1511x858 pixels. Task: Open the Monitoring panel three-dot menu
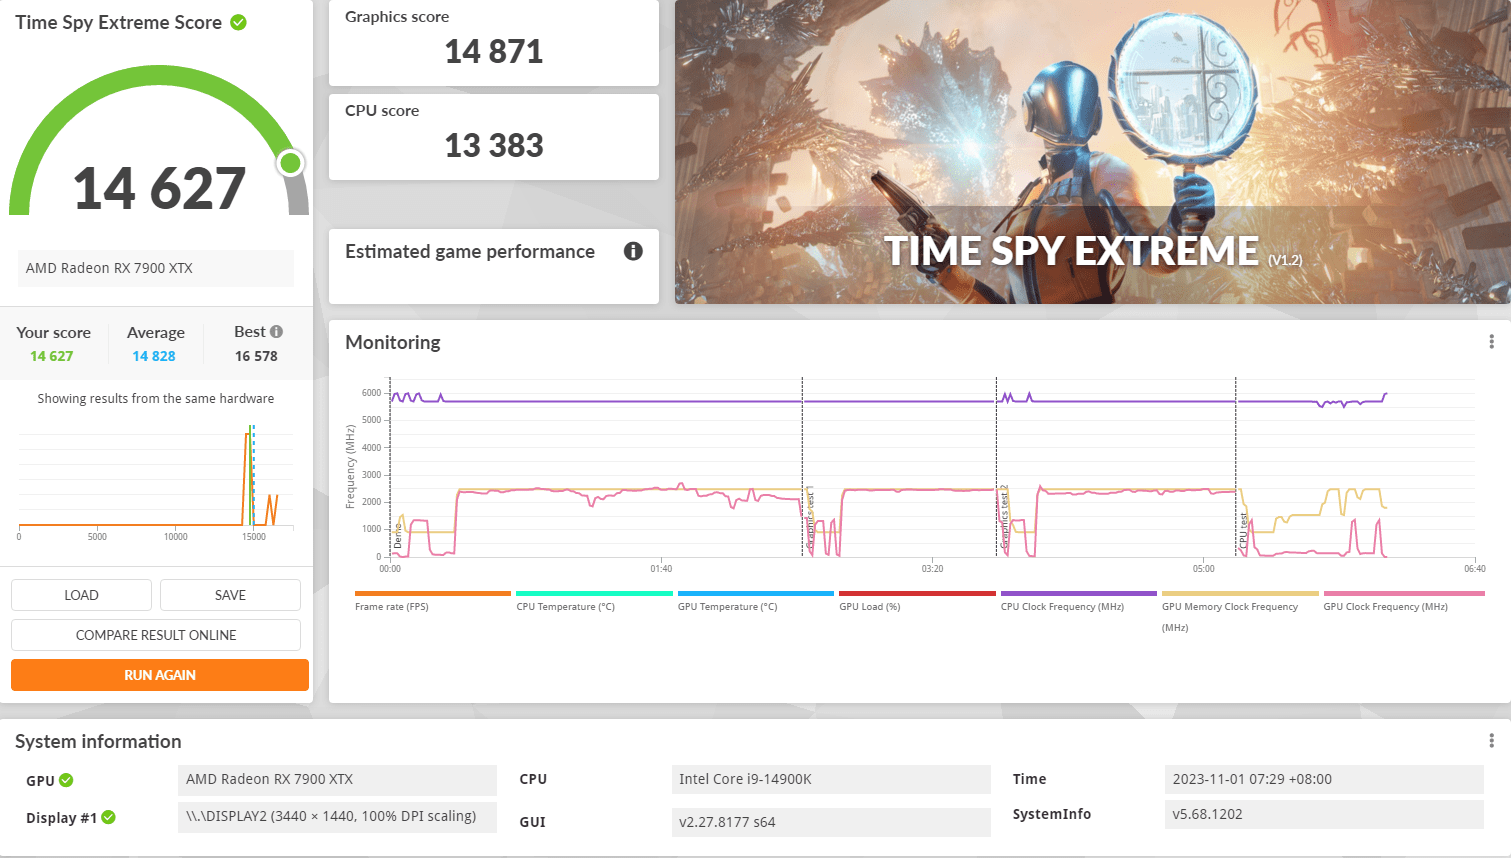pos(1491,342)
